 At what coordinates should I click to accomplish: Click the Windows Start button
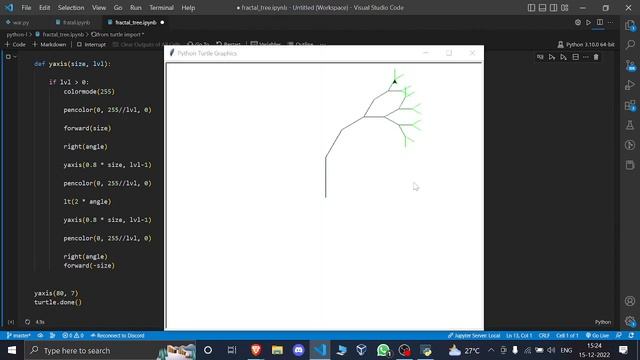[x=12, y=350]
